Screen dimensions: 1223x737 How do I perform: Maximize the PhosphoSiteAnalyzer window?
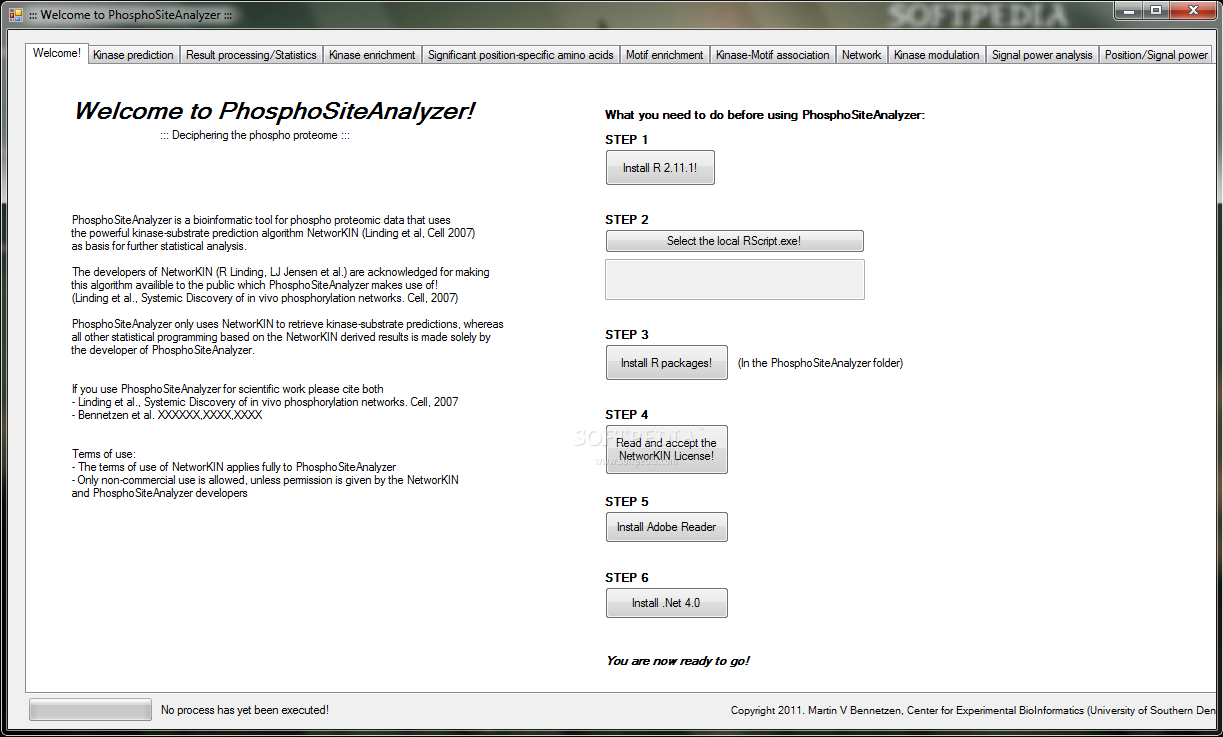1157,10
